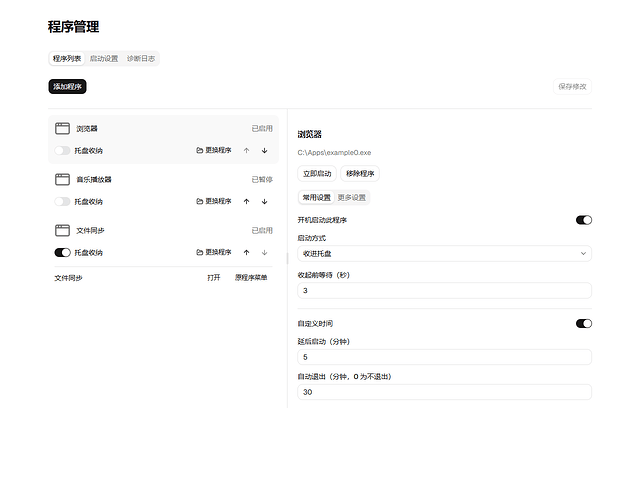Click 更换程序 for 音乐播放器
The width and height of the screenshot is (640, 500).
(214, 201)
